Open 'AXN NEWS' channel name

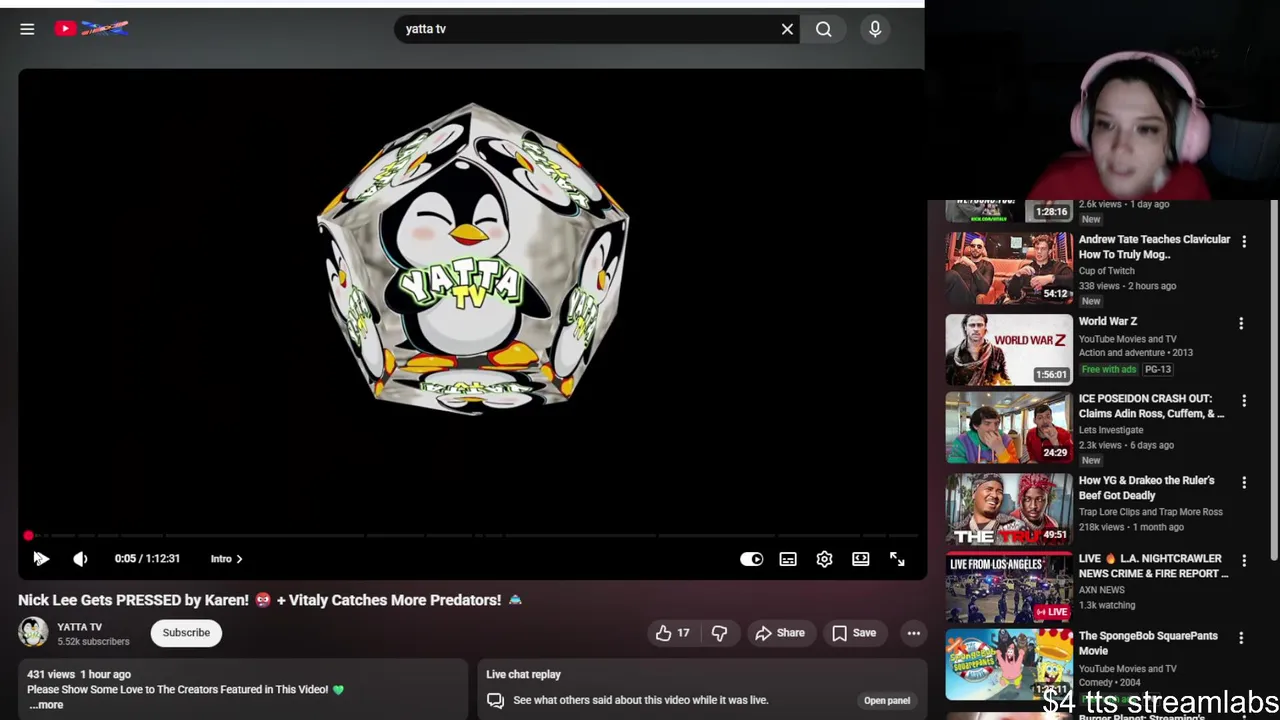1102,590
